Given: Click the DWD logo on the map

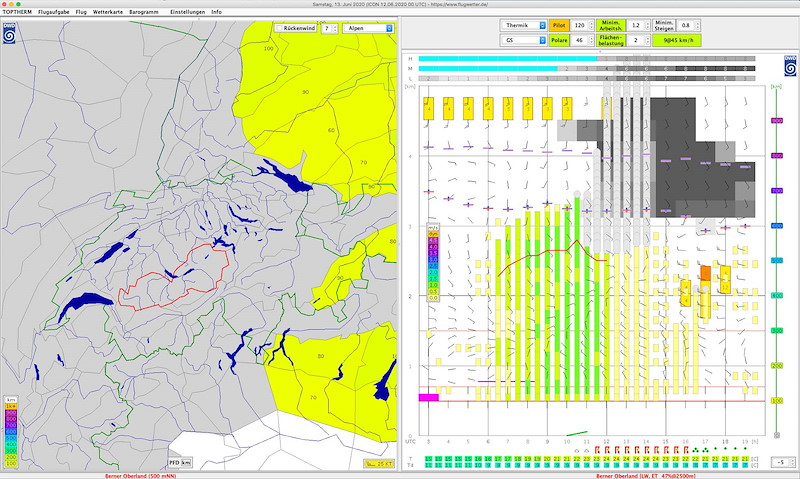Looking at the screenshot, I should point(9,33).
